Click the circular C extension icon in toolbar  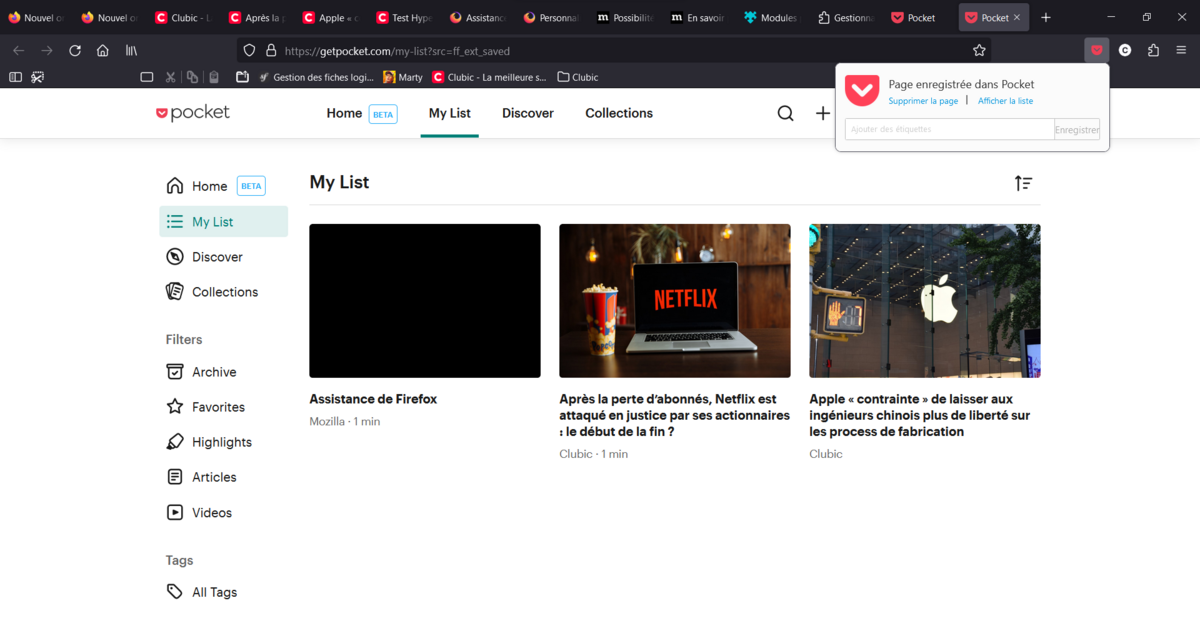[1125, 50]
